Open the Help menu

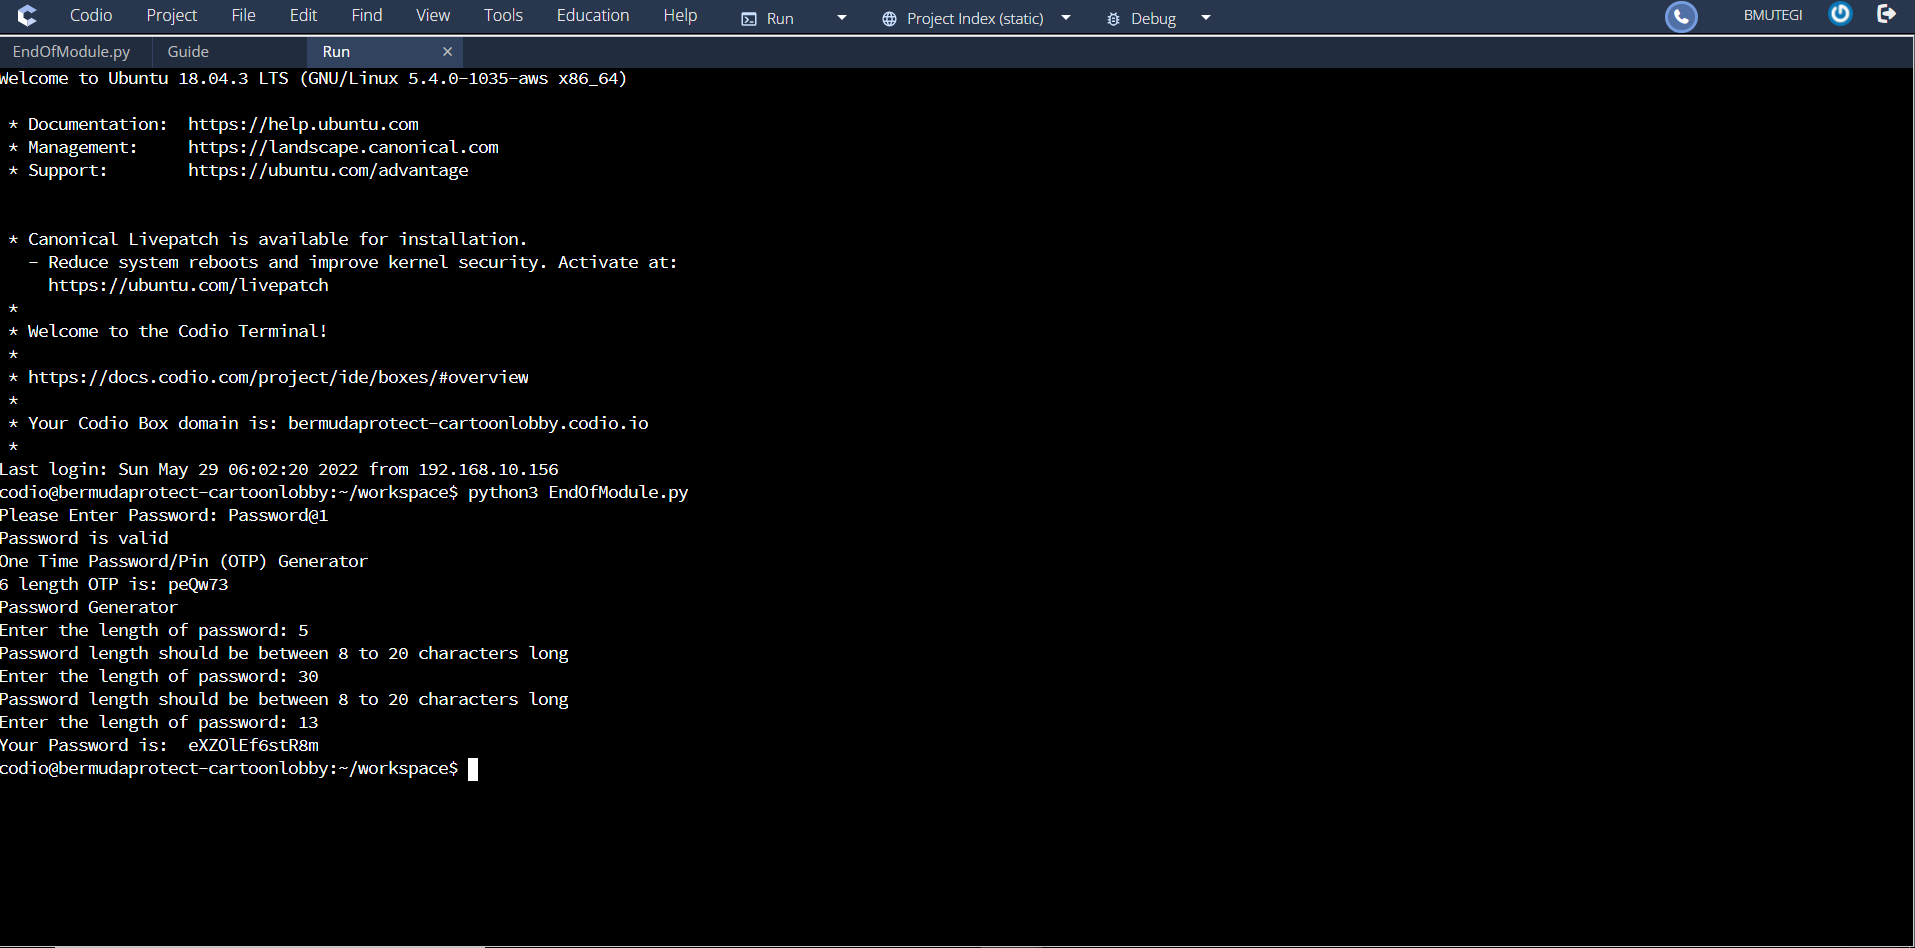coord(680,16)
